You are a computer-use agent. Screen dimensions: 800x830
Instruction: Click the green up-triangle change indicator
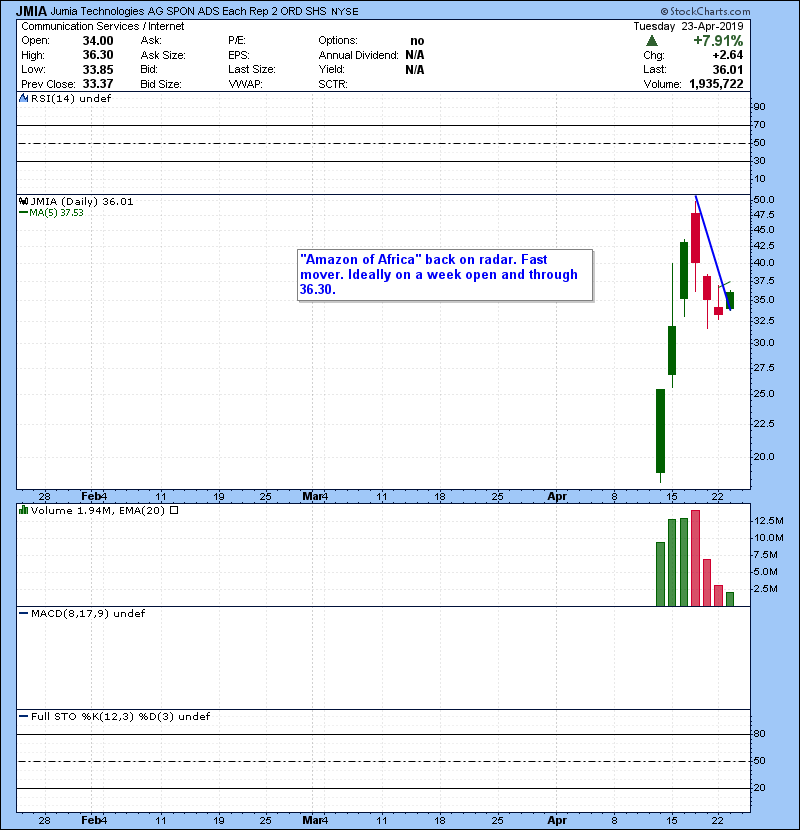click(652, 40)
